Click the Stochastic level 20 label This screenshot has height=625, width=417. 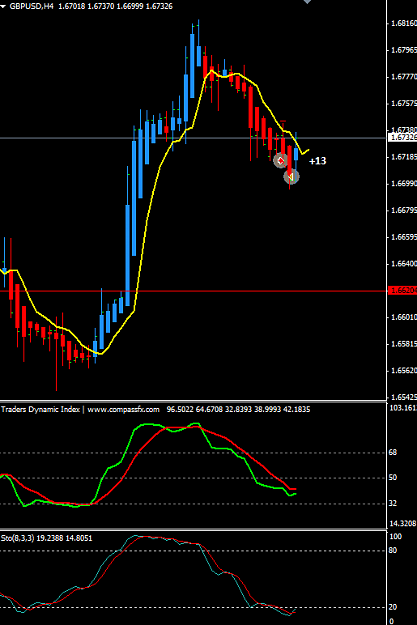tap(393, 607)
